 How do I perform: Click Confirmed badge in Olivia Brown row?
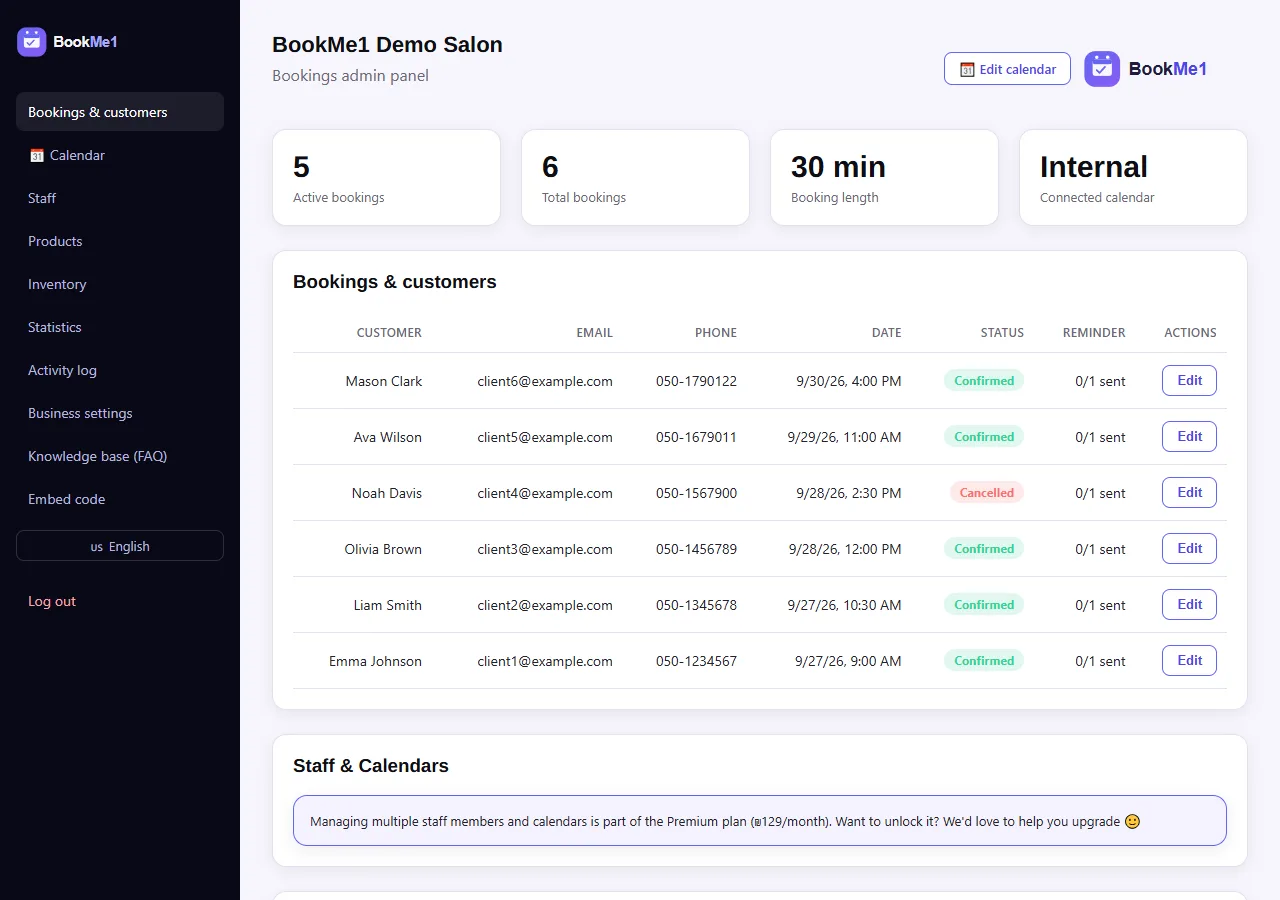pos(984,549)
